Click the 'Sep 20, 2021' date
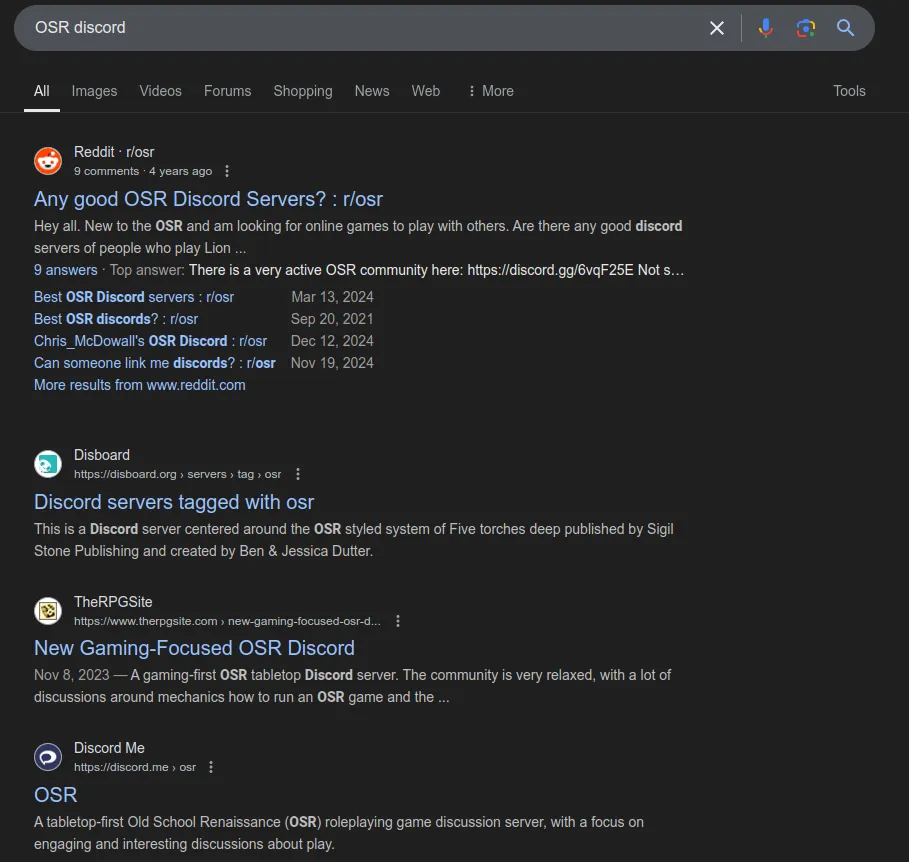The image size is (909, 862). coord(332,319)
